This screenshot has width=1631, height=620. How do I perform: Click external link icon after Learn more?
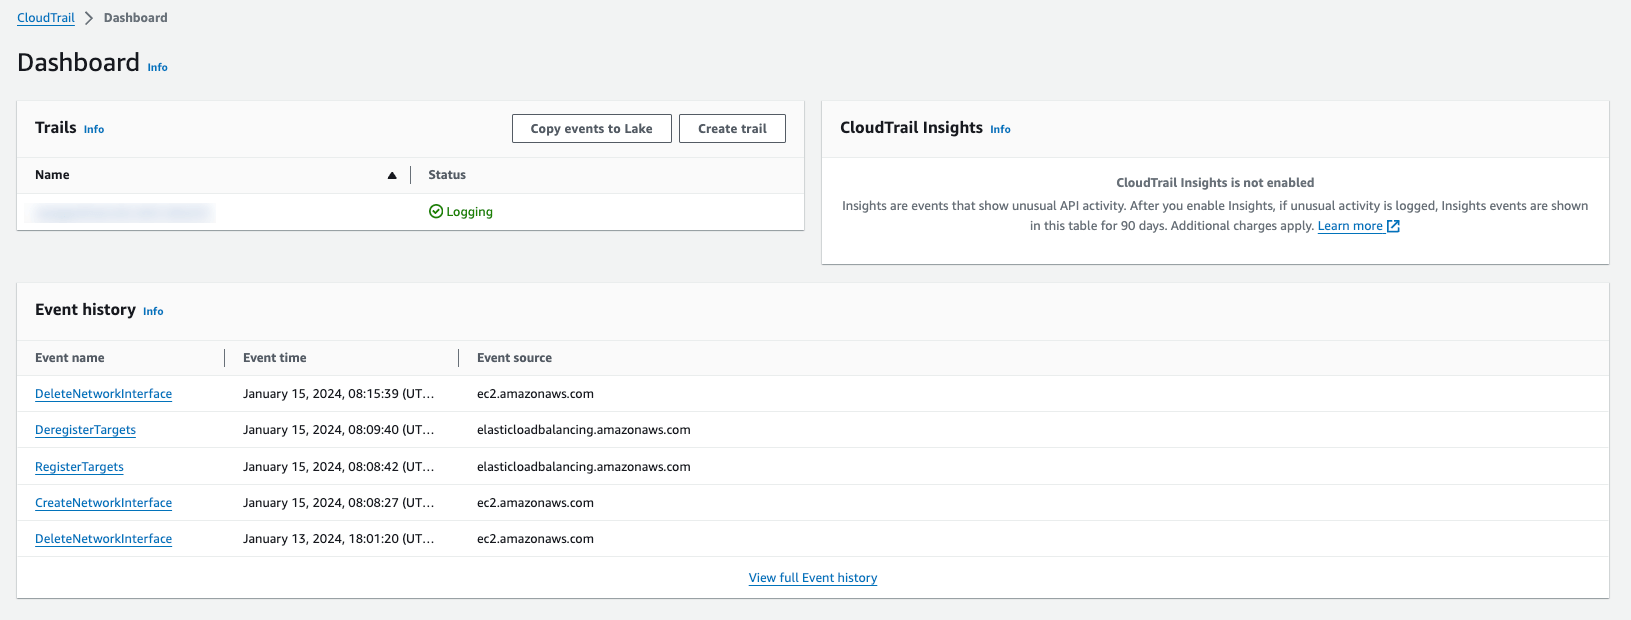pos(1393,226)
